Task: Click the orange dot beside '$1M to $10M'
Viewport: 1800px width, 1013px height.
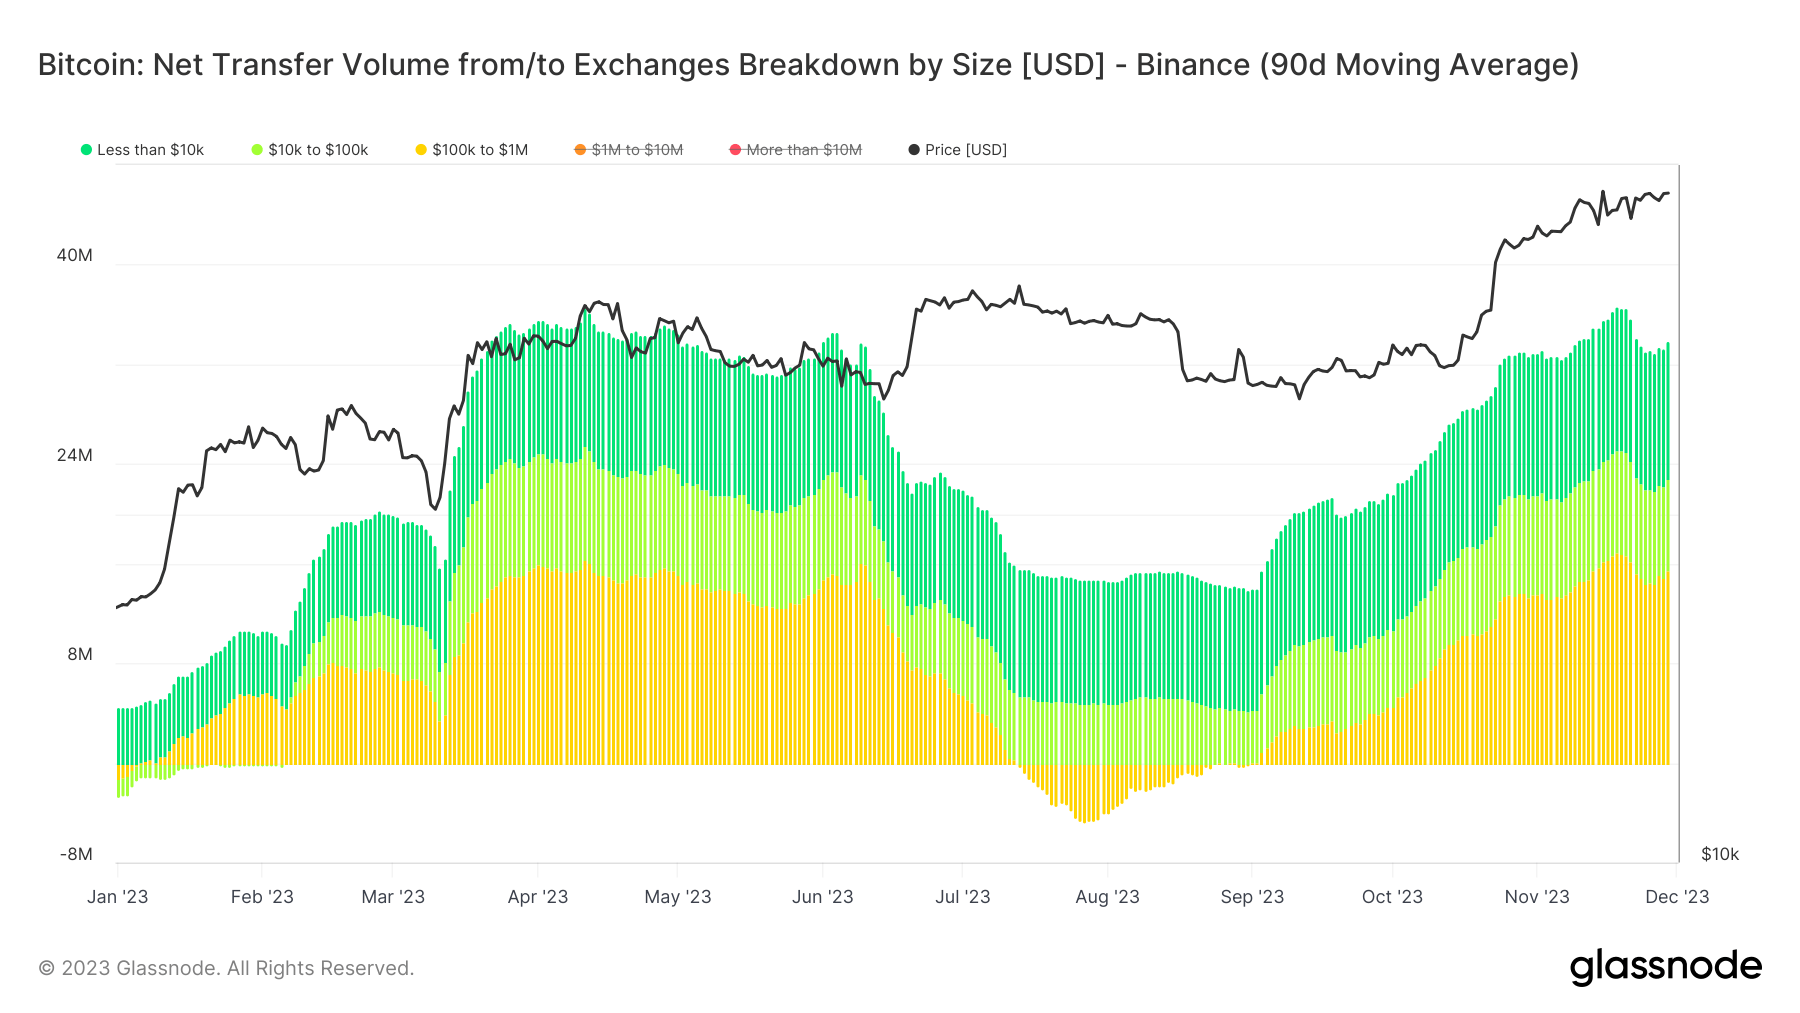Action: point(580,150)
